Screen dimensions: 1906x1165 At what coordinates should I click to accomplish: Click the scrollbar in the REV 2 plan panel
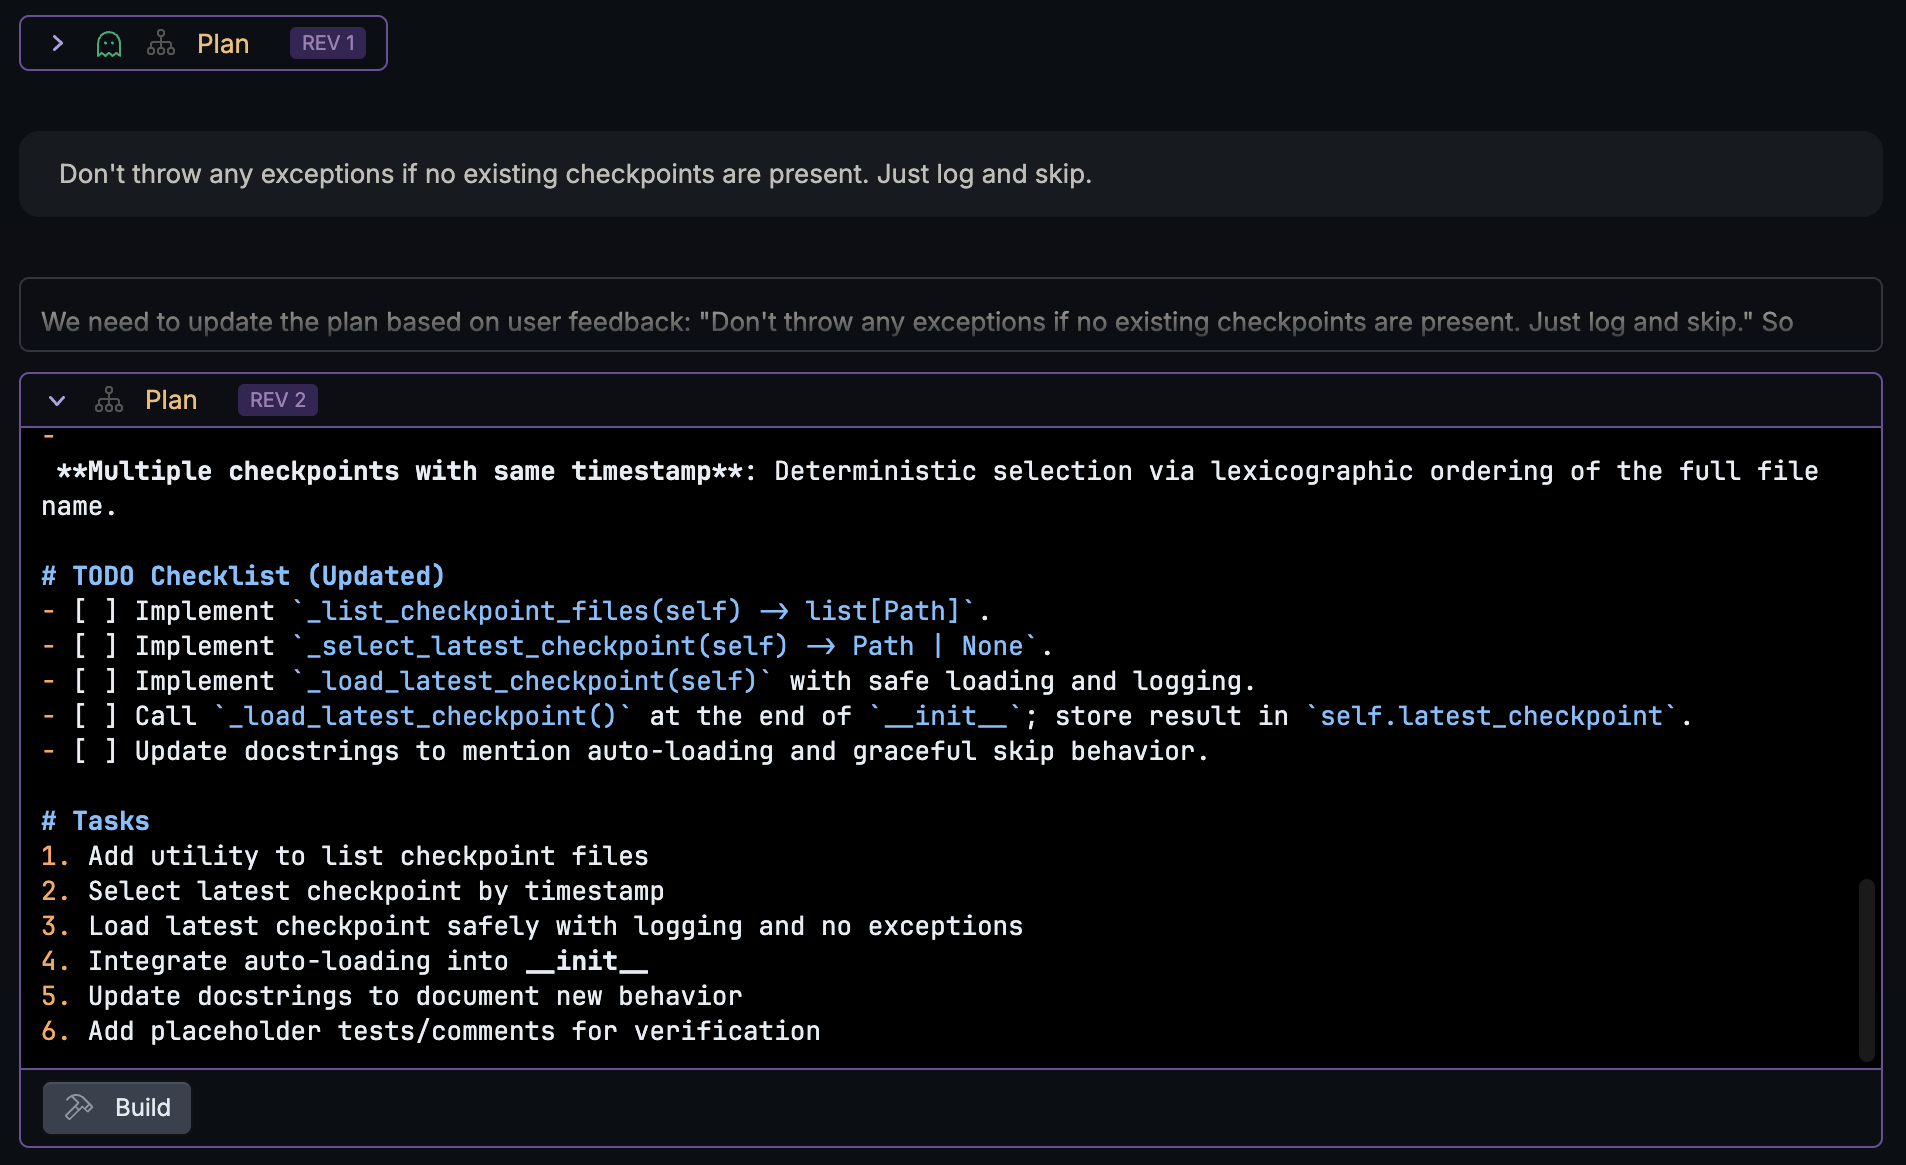pyautogui.click(x=1866, y=970)
